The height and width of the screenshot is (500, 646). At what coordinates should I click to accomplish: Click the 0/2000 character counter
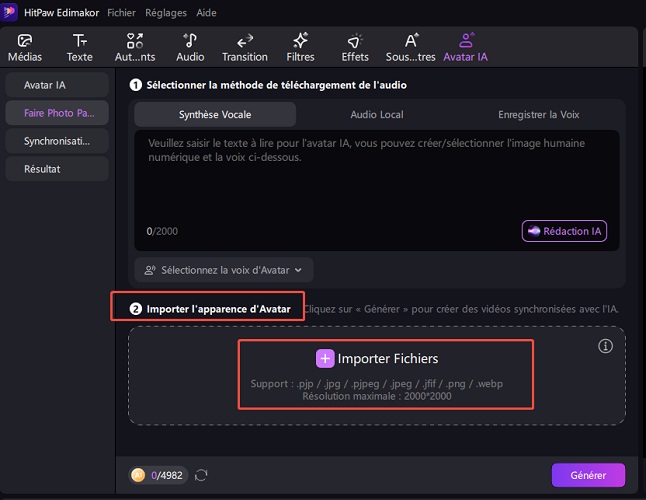pos(162,231)
